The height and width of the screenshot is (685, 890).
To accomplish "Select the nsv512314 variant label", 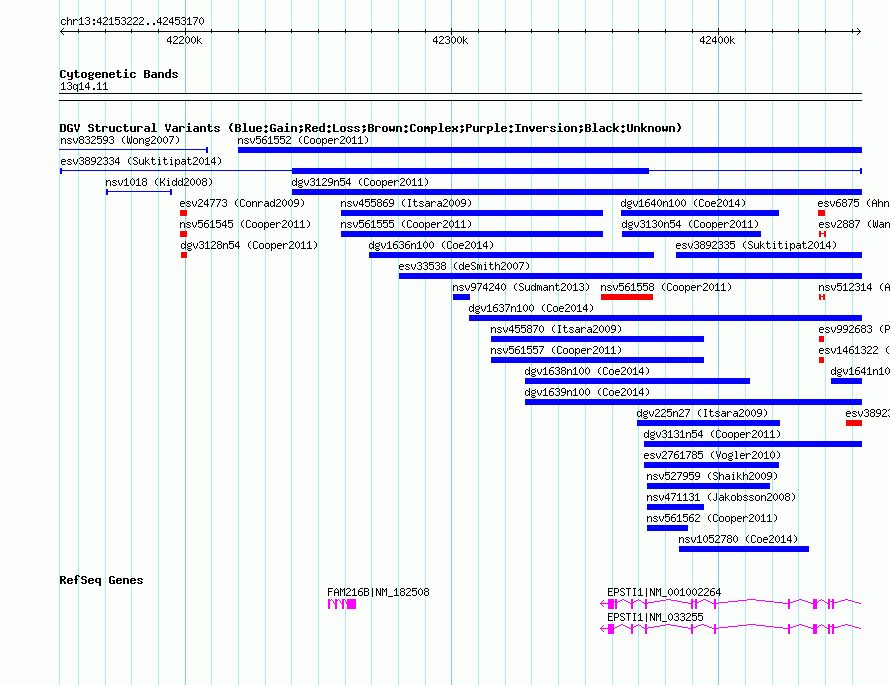I will pyautogui.click(x=853, y=287).
